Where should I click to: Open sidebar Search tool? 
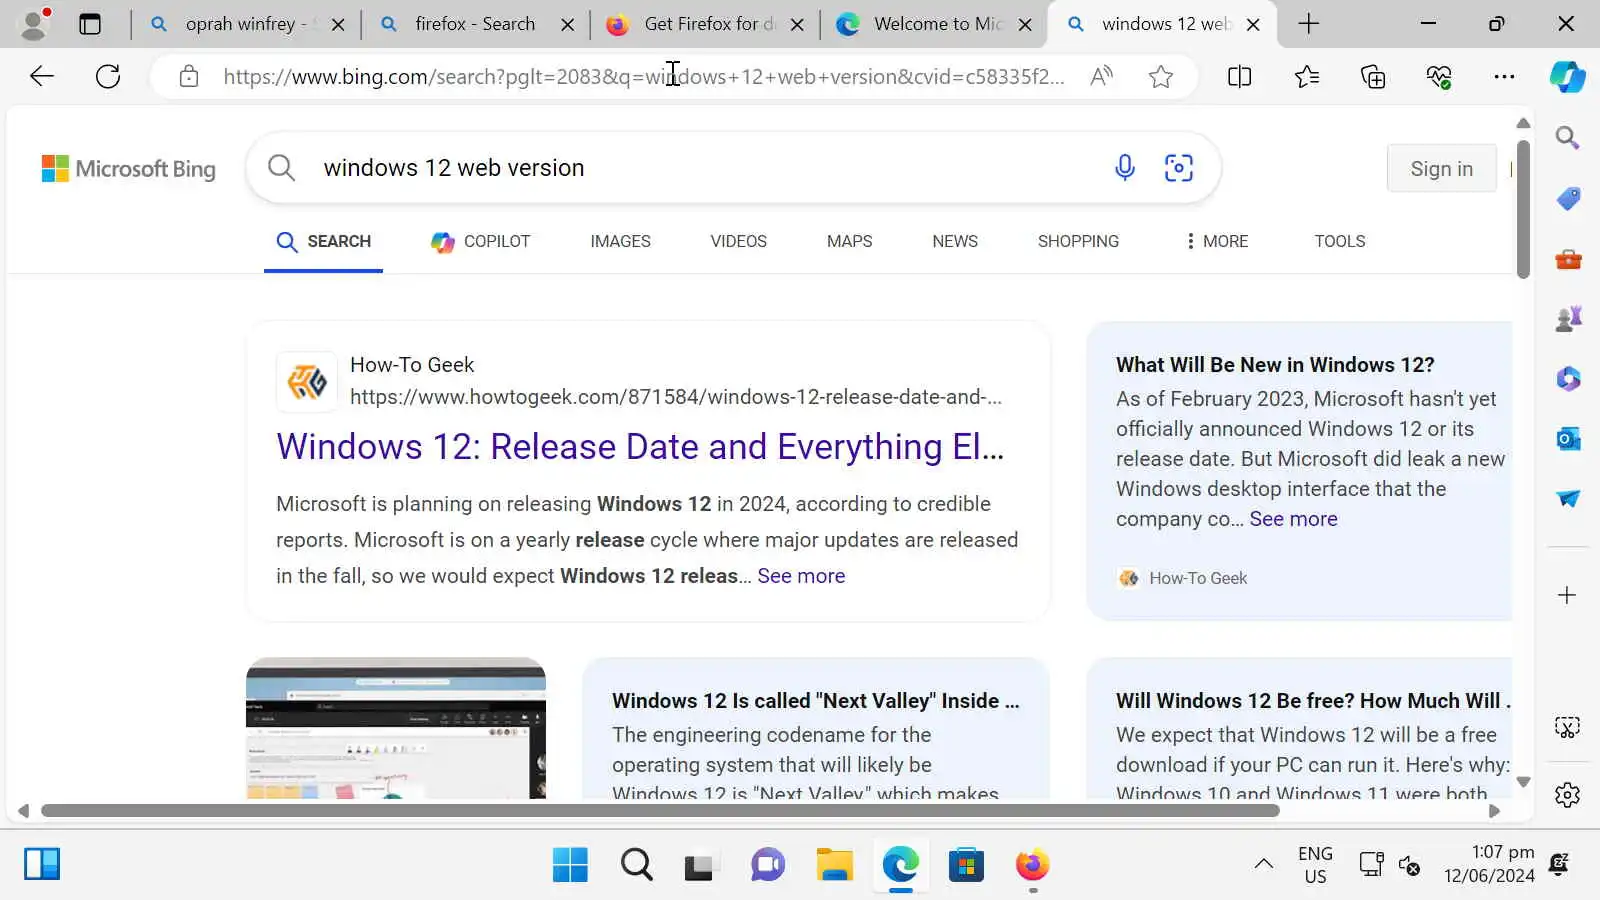(1567, 138)
